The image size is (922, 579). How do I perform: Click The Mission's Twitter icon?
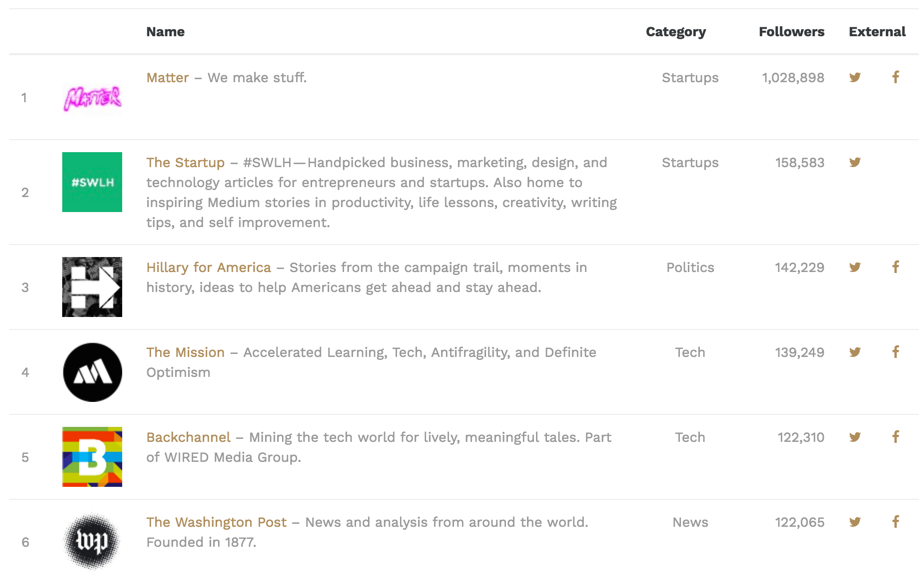point(855,353)
